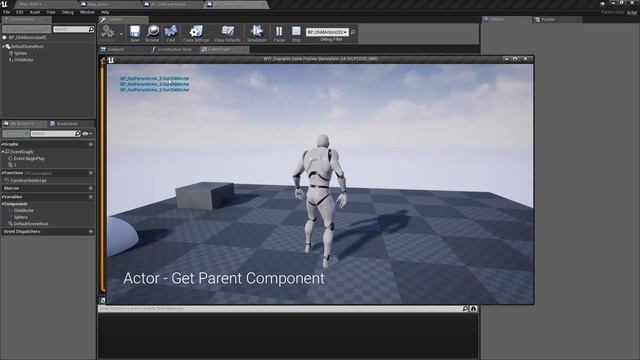Select ChildActor in Components tree

point(24,60)
